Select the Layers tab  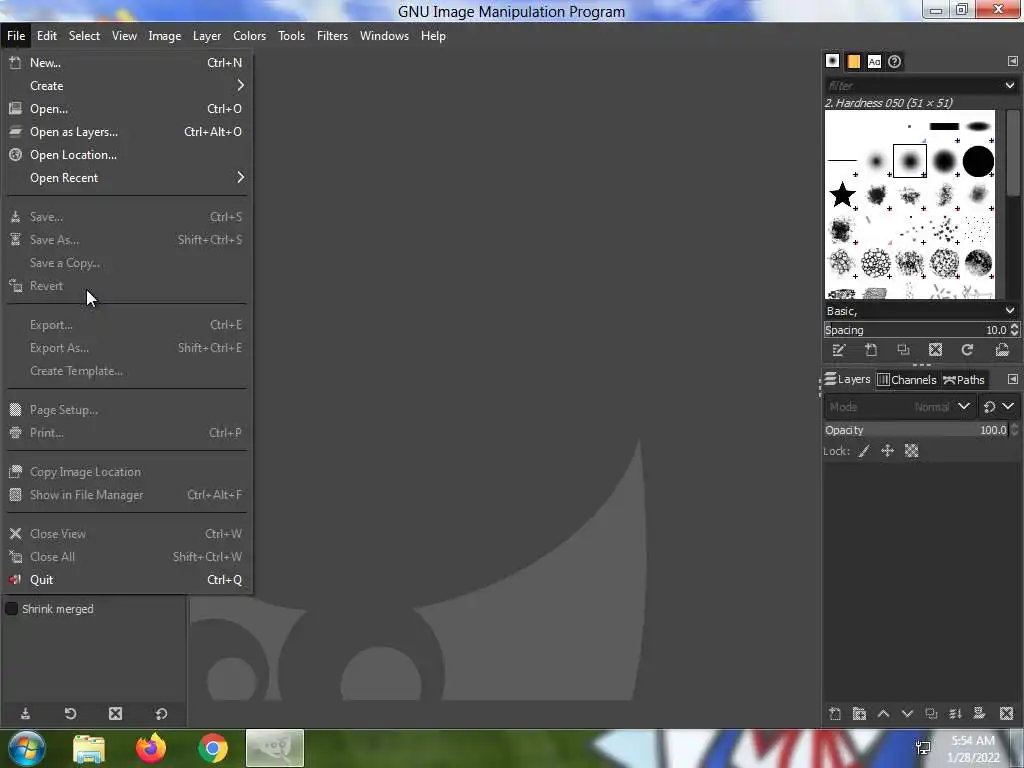coord(847,379)
